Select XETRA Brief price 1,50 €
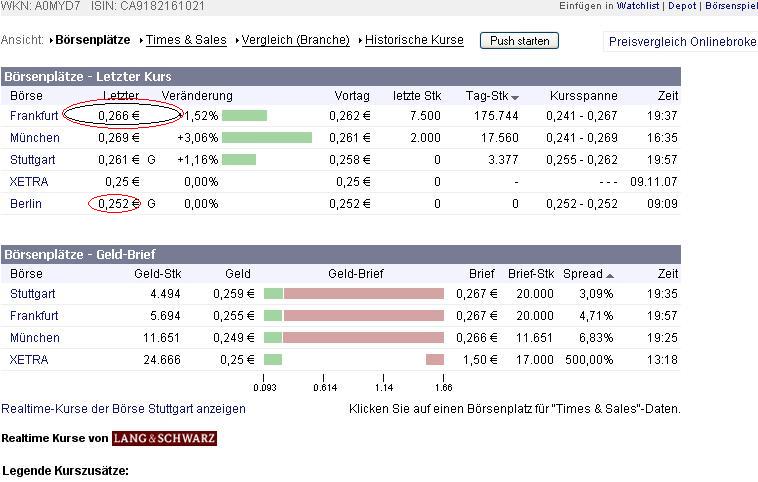 (480, 360)
